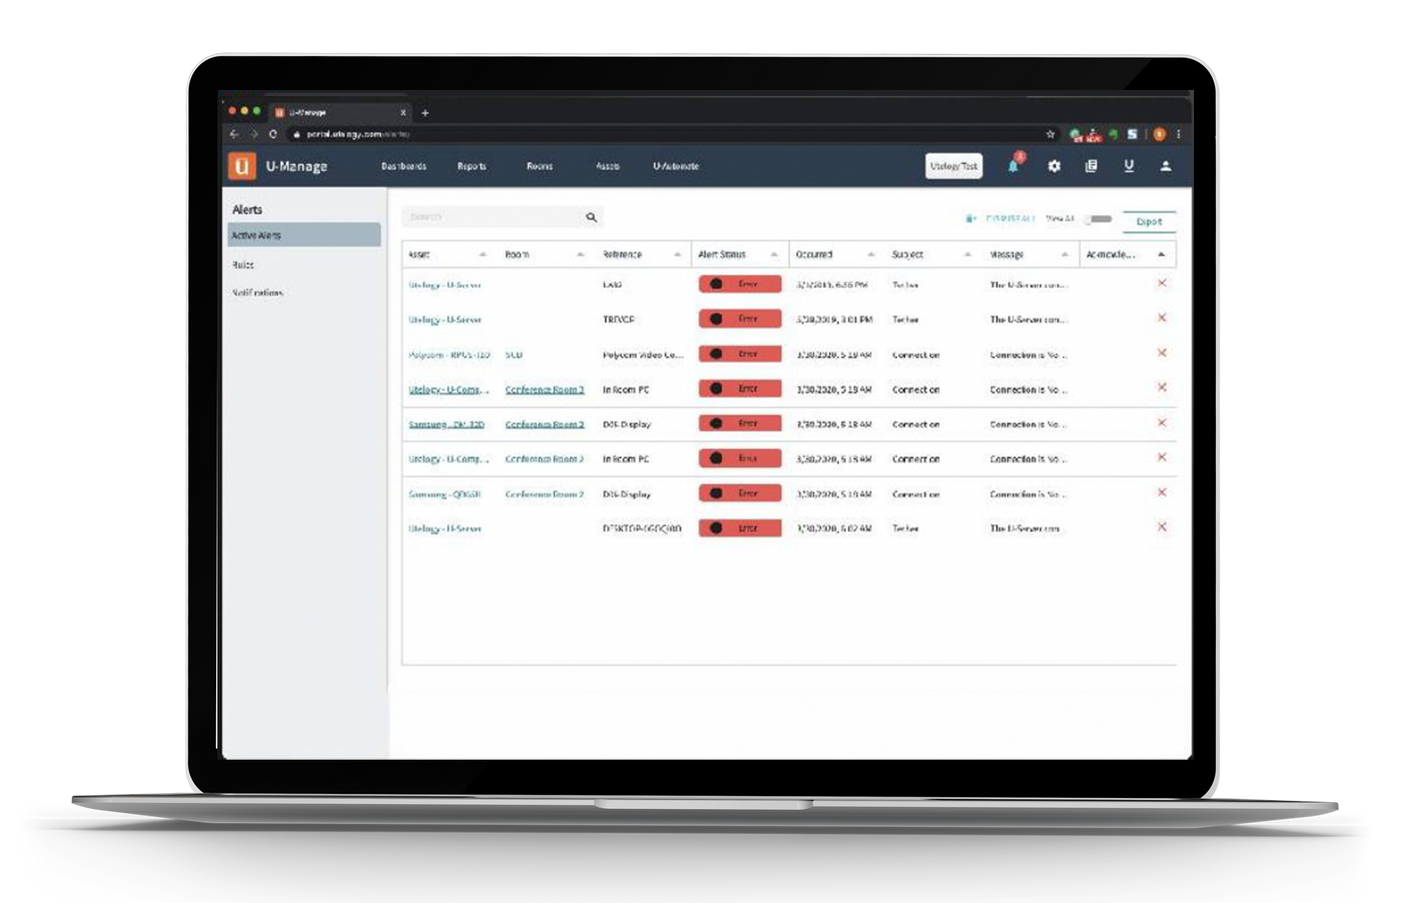Go to the Rooms menu item
This screenshot has width=1420, height=903.
[539, 166]
